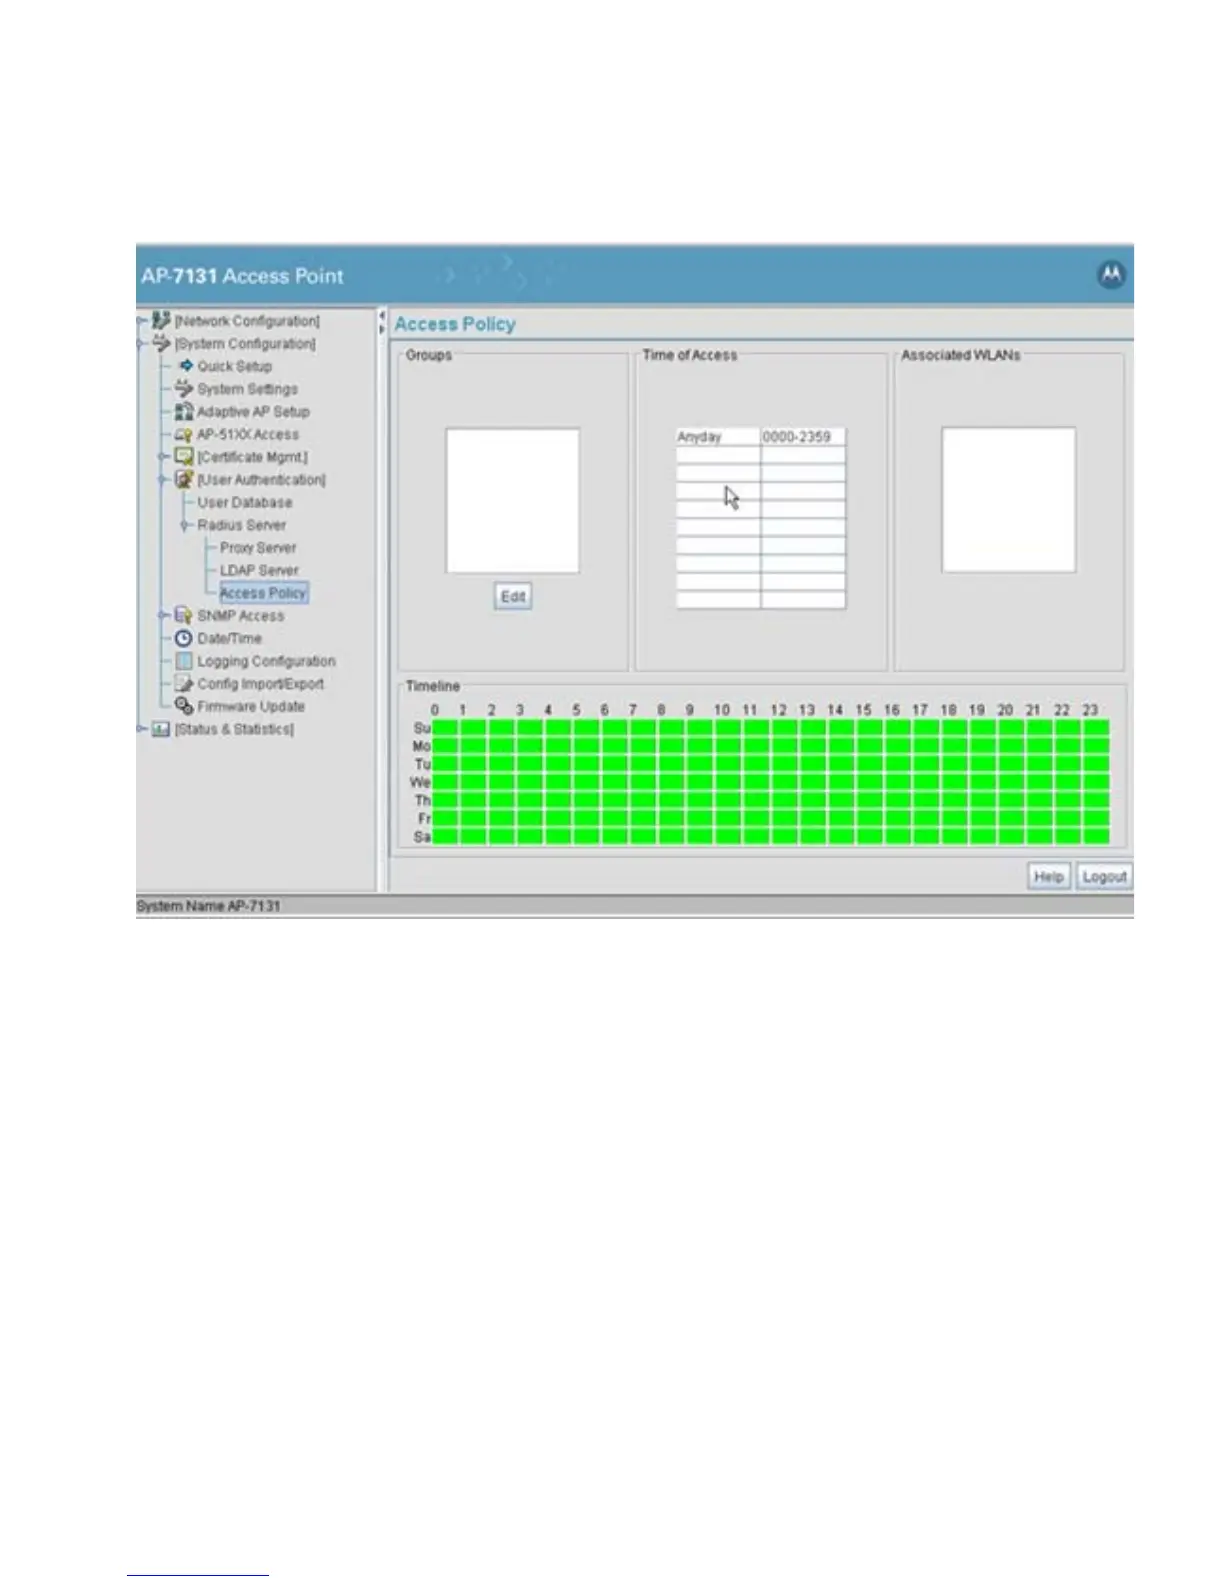Click inside the Groups list box
The image size is (1224, 1584).
coord(512,501)
